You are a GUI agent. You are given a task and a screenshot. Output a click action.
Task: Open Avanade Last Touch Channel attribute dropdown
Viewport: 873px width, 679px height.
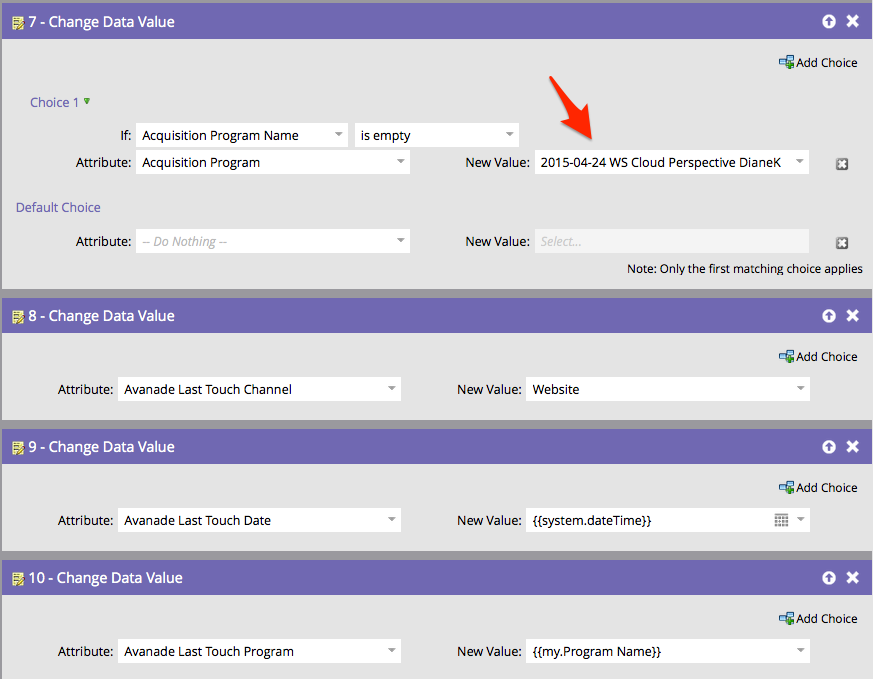[258, 389]
